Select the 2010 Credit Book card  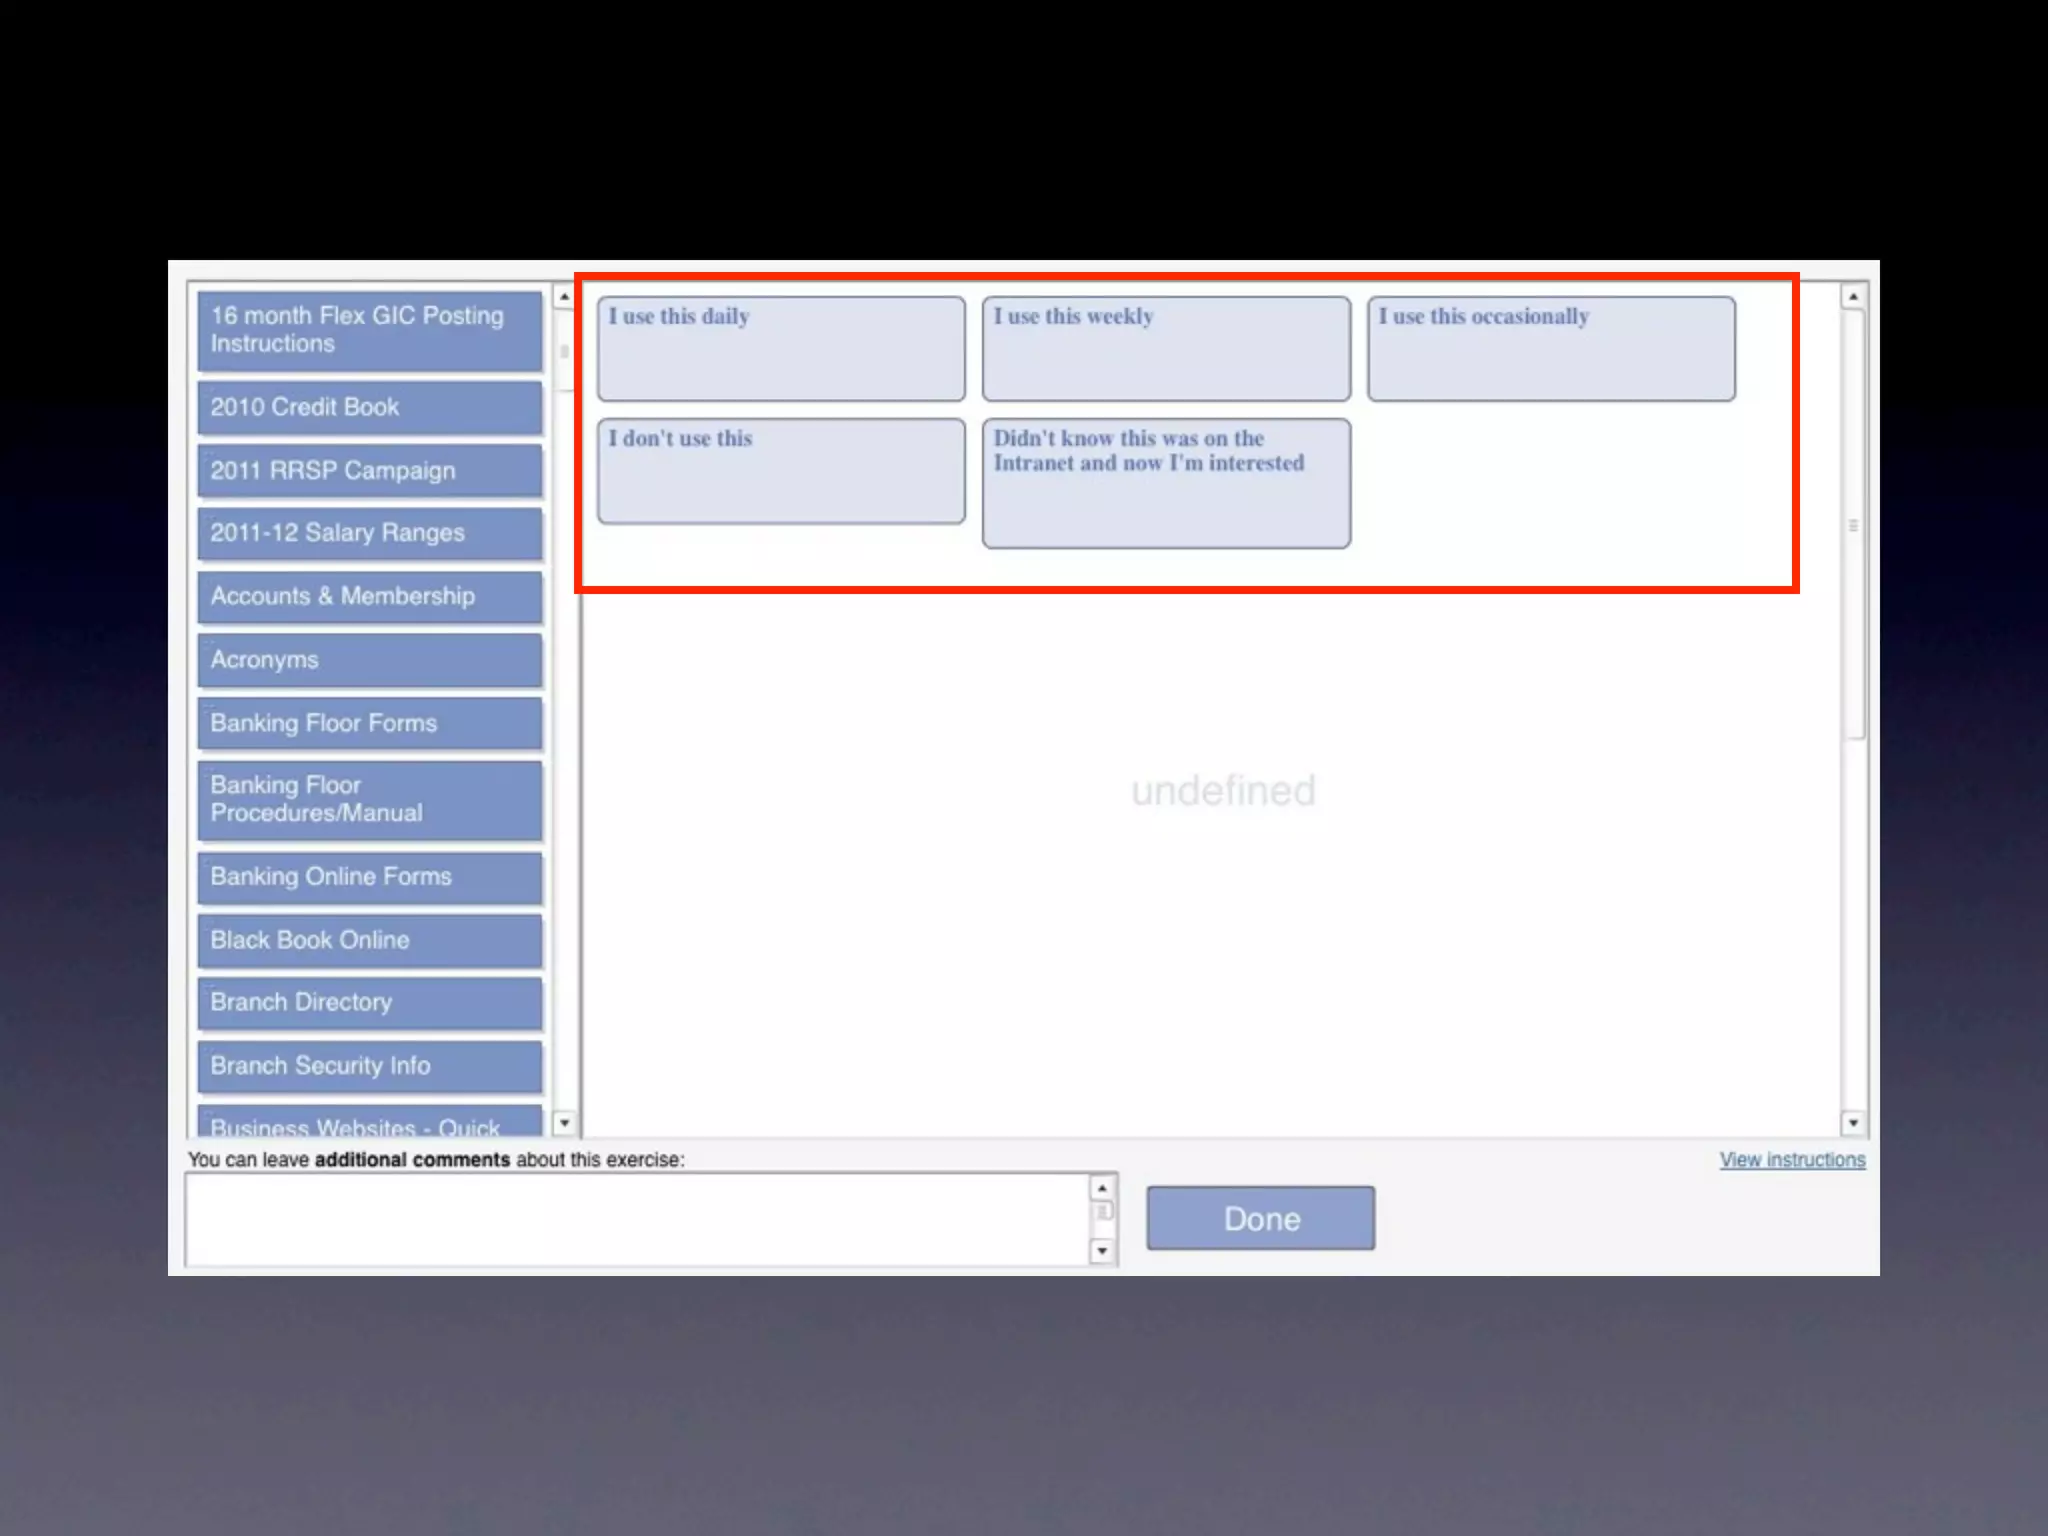[x=369, y=407]
